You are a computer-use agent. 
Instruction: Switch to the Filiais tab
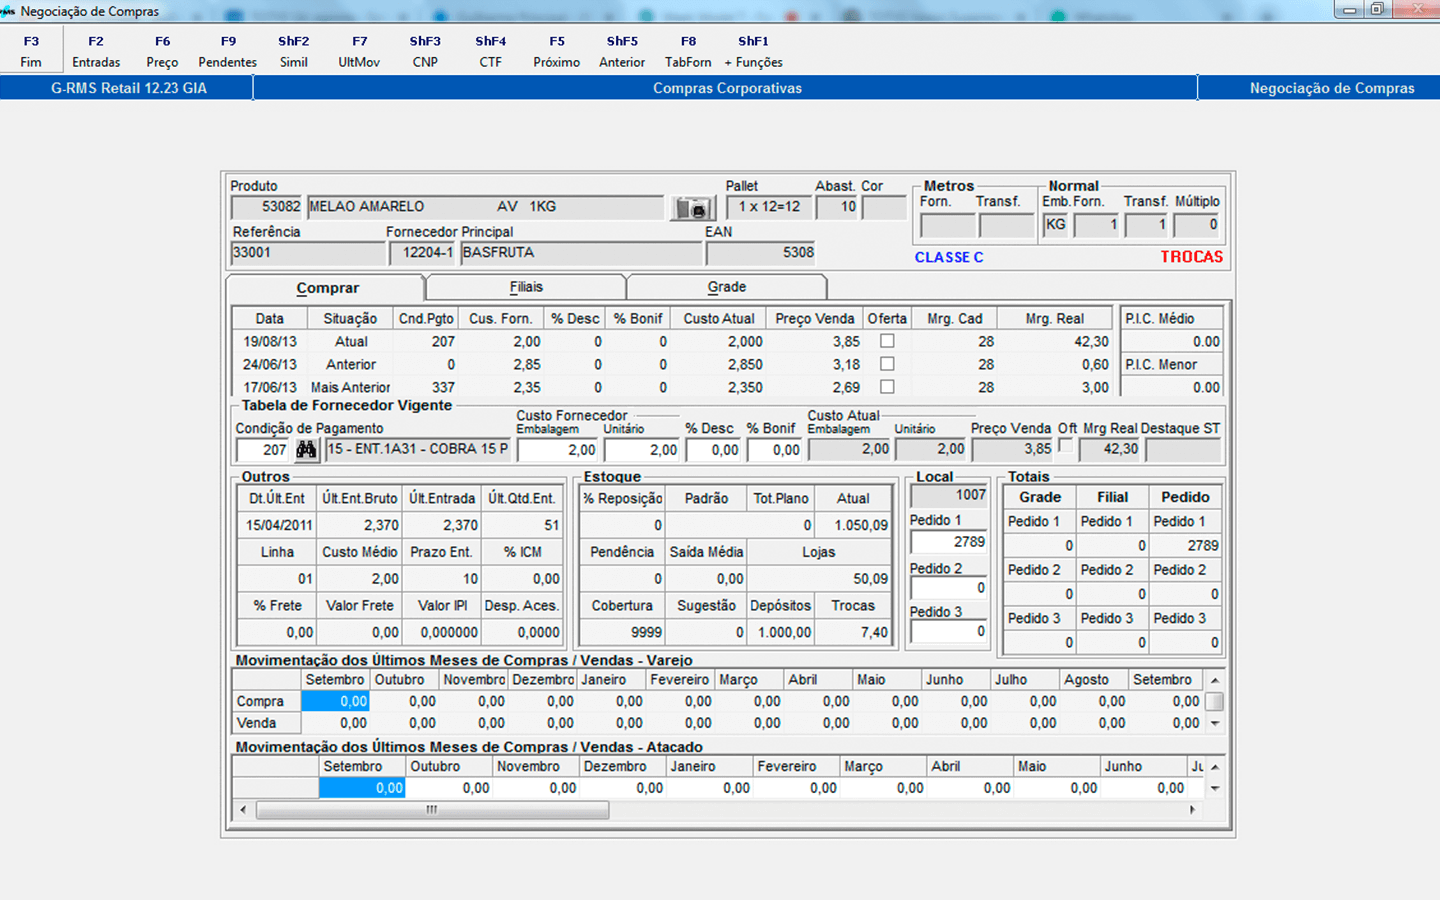(x=526, y=287)
